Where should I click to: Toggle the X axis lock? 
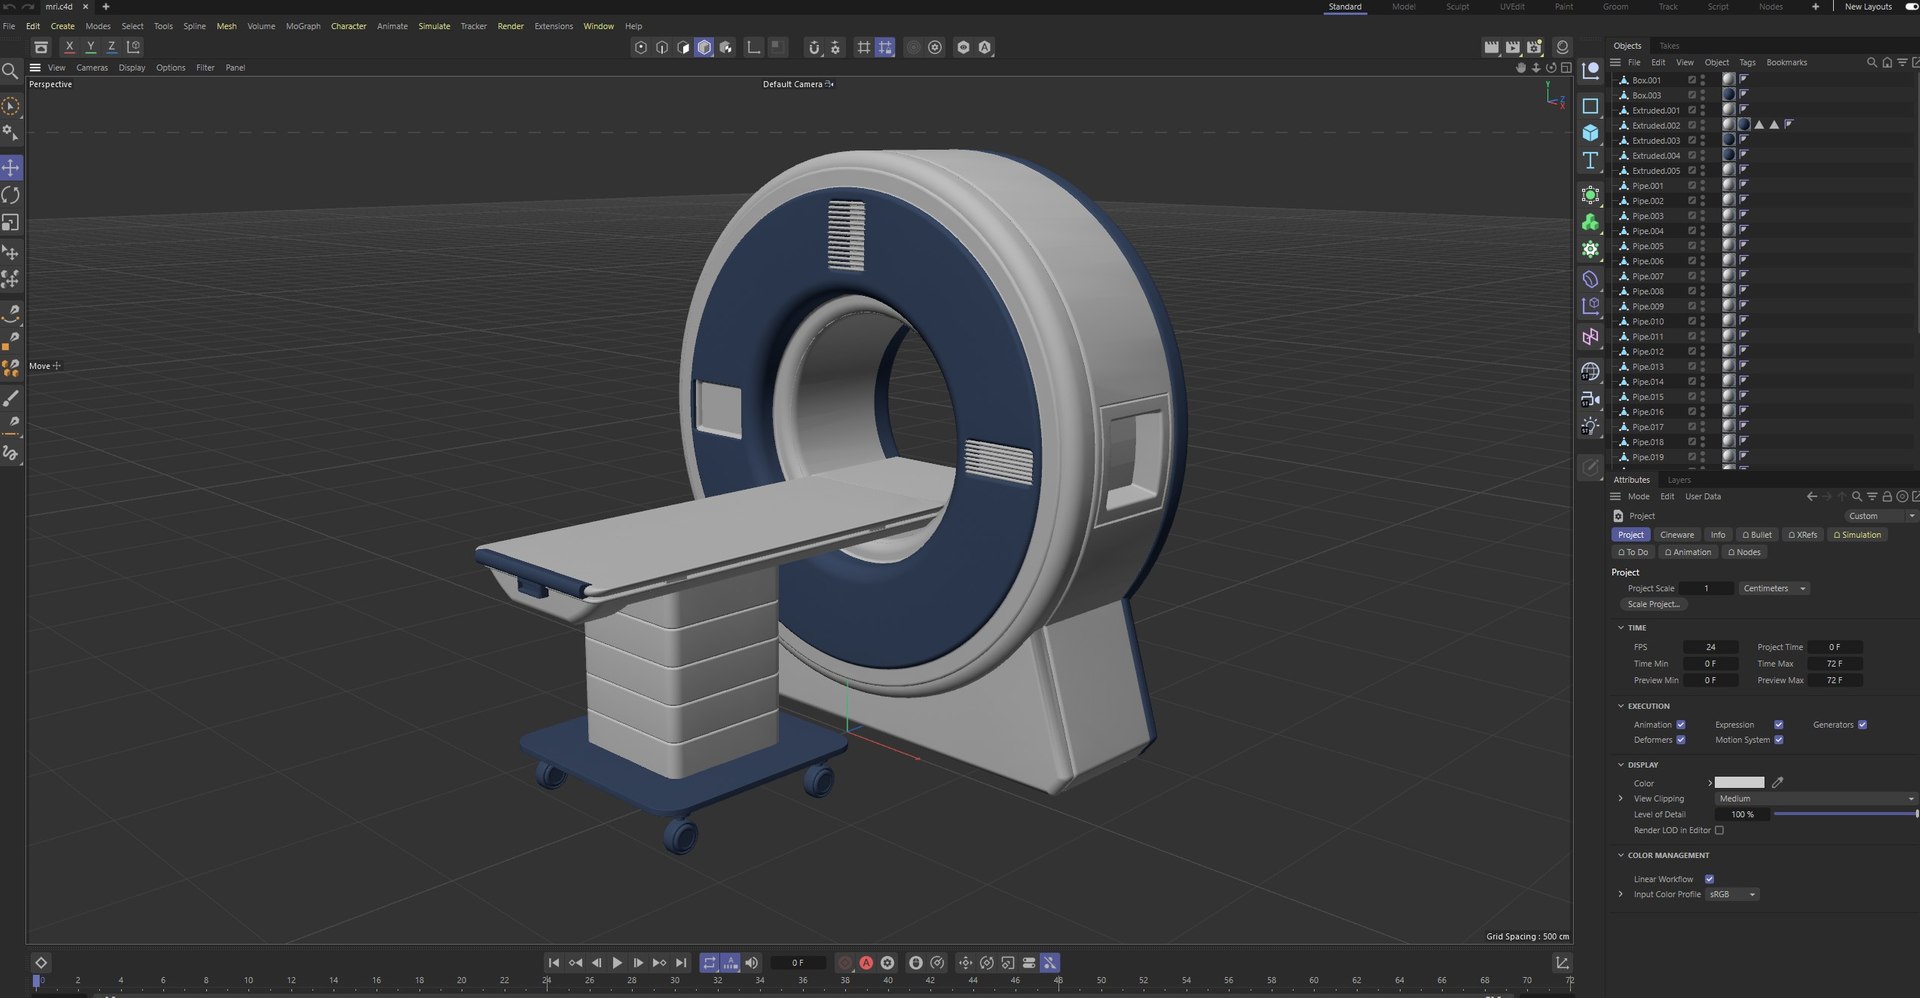(x=69, y=47)
